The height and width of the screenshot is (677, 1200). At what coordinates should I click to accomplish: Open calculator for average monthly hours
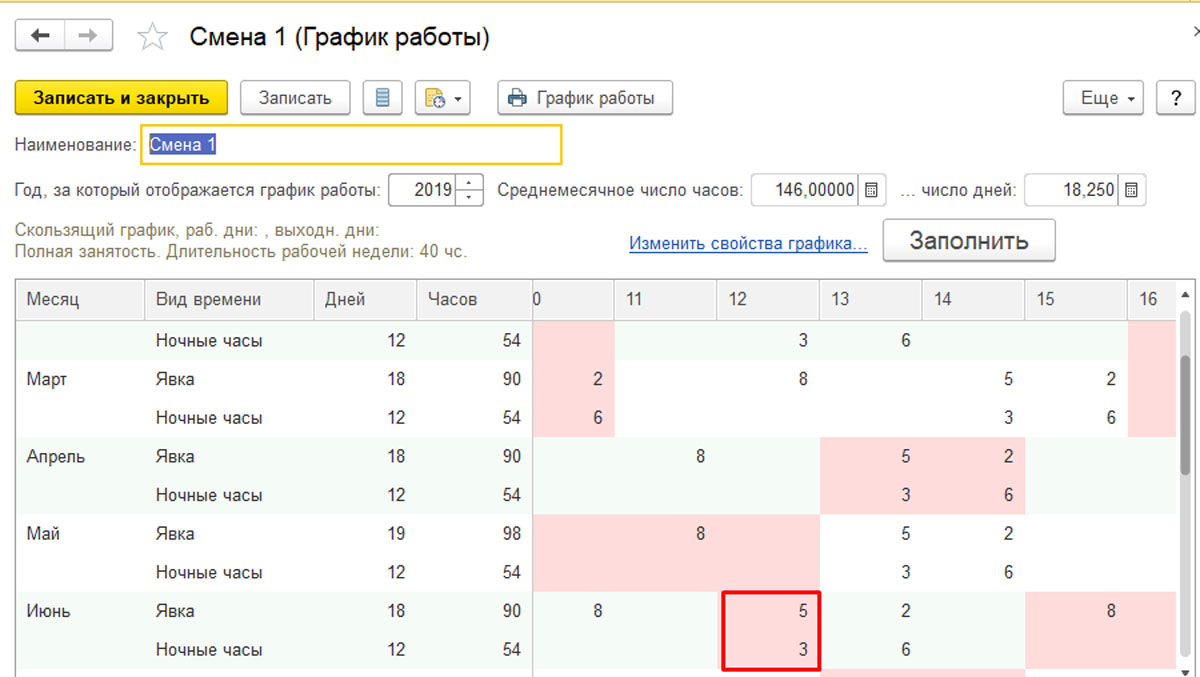coord(871,190)
